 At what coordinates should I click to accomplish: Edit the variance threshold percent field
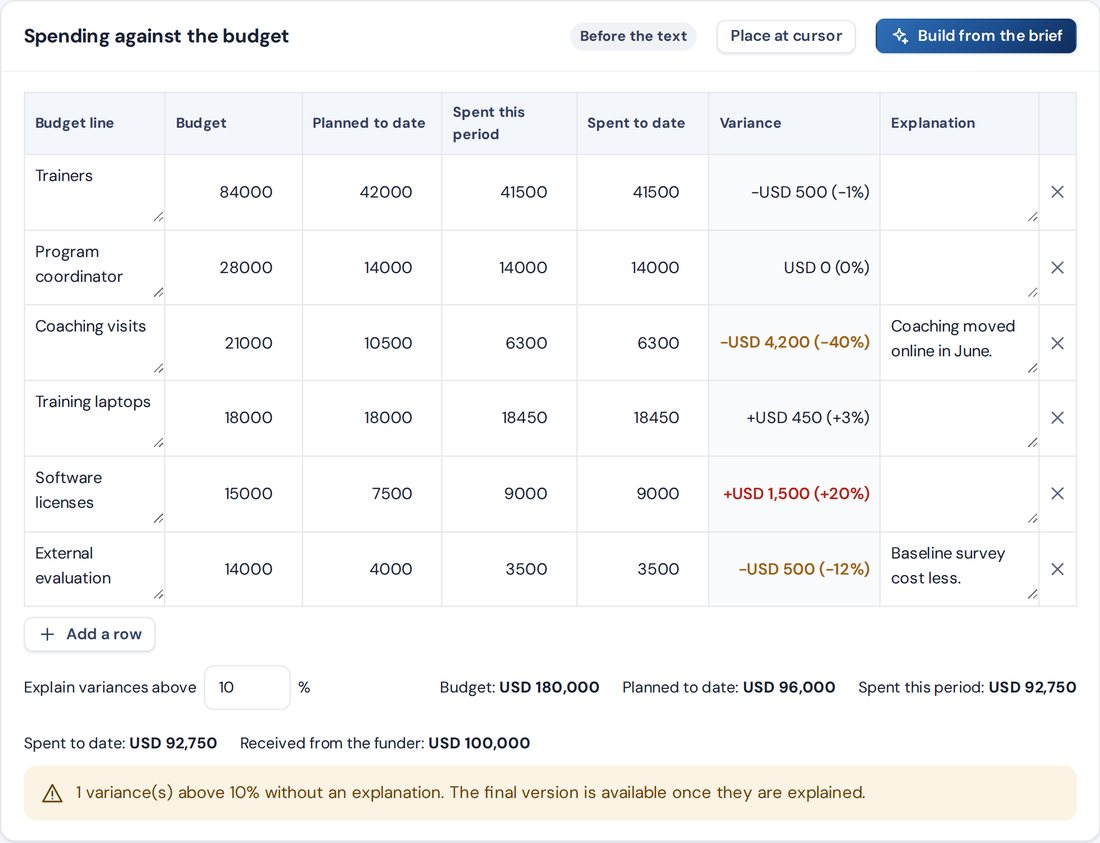[247, 687]
